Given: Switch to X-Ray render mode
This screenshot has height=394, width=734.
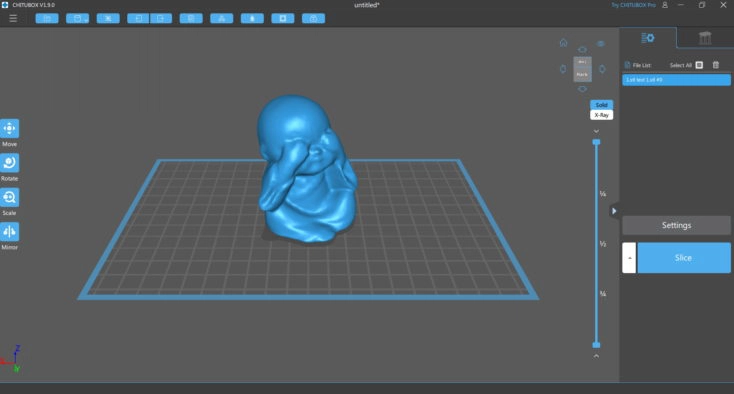Looking at the screenshot, I should click(602, 115).
